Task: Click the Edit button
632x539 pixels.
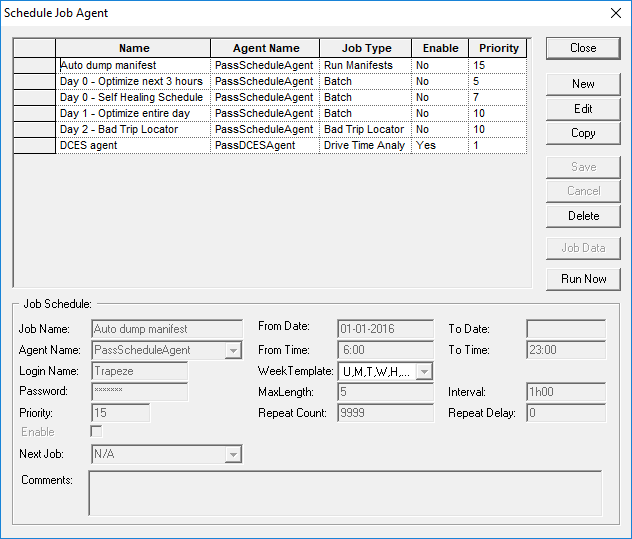Action: 583,109
